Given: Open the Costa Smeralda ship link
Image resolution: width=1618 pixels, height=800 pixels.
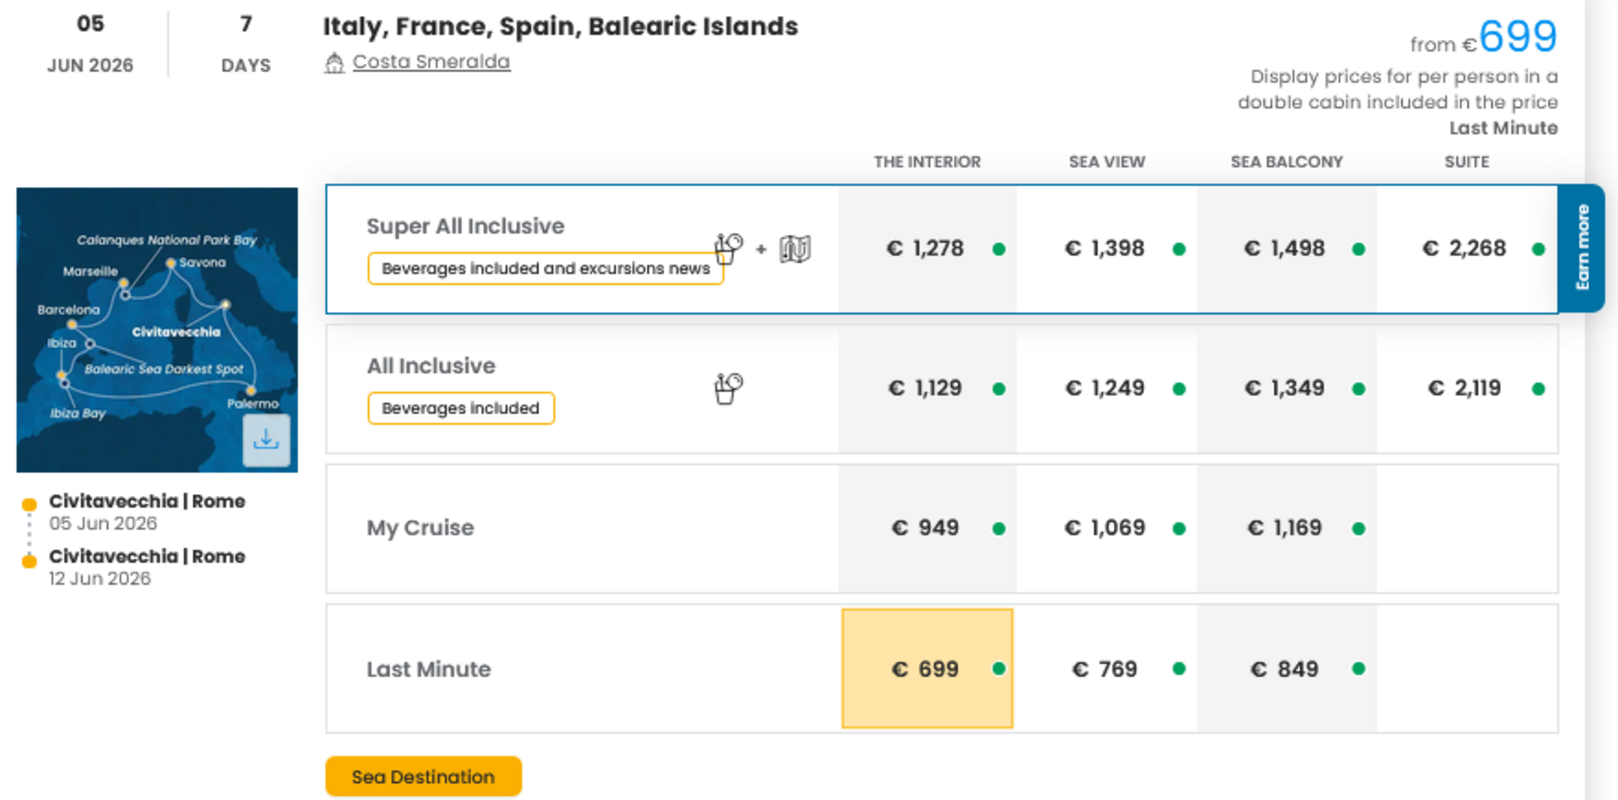Looking at the screenshot, I should coord(431,62).
